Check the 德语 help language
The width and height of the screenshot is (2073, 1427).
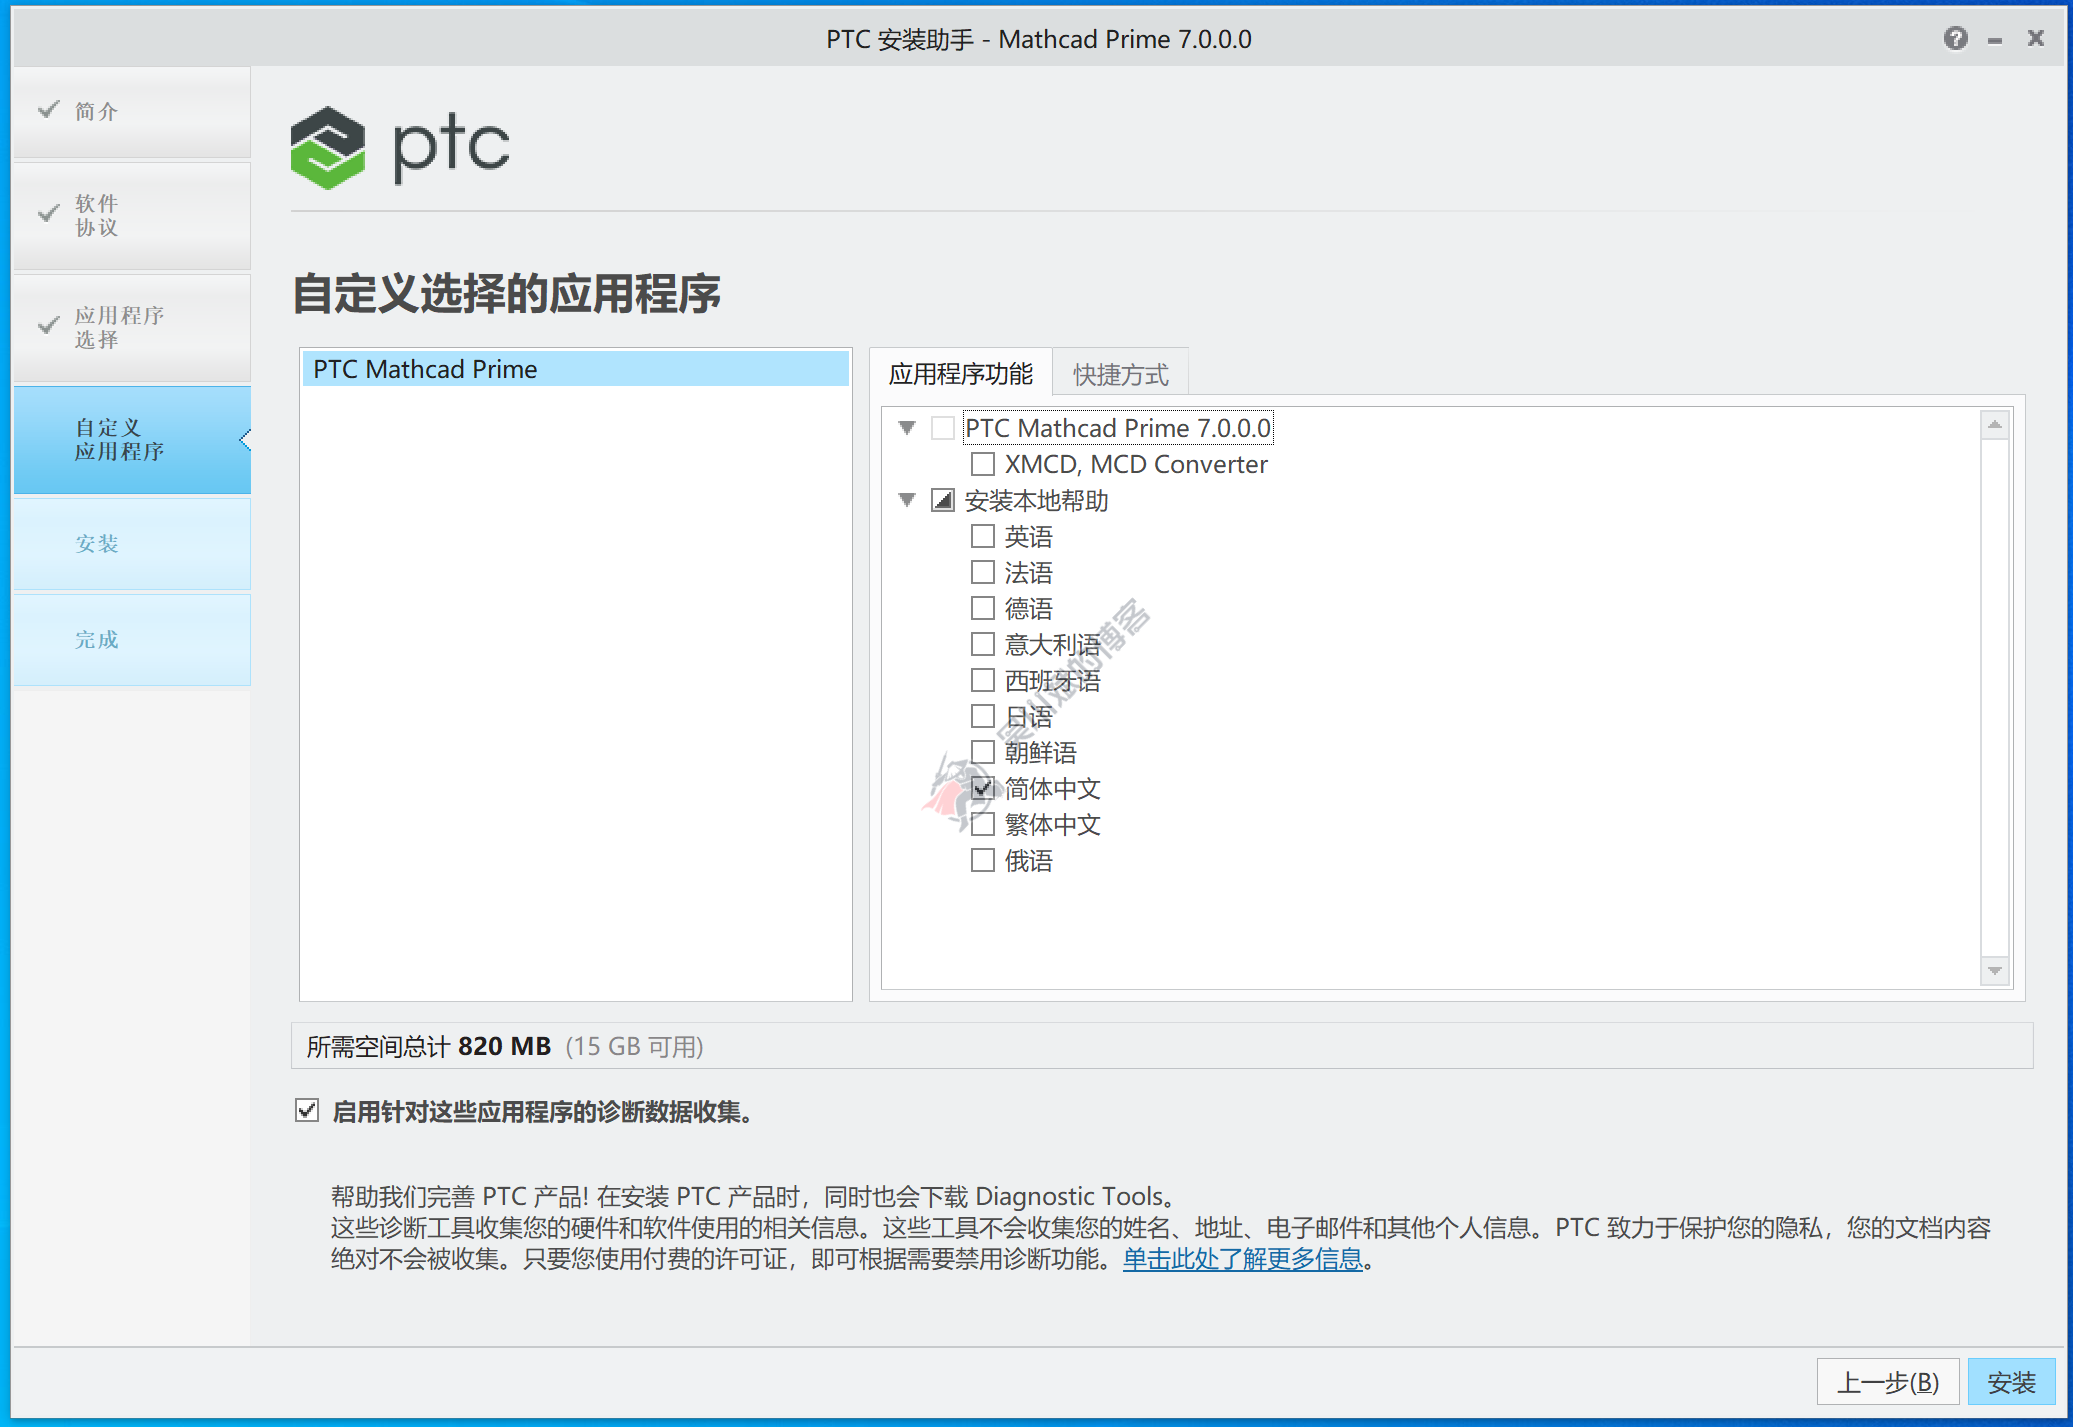(982, 608)
